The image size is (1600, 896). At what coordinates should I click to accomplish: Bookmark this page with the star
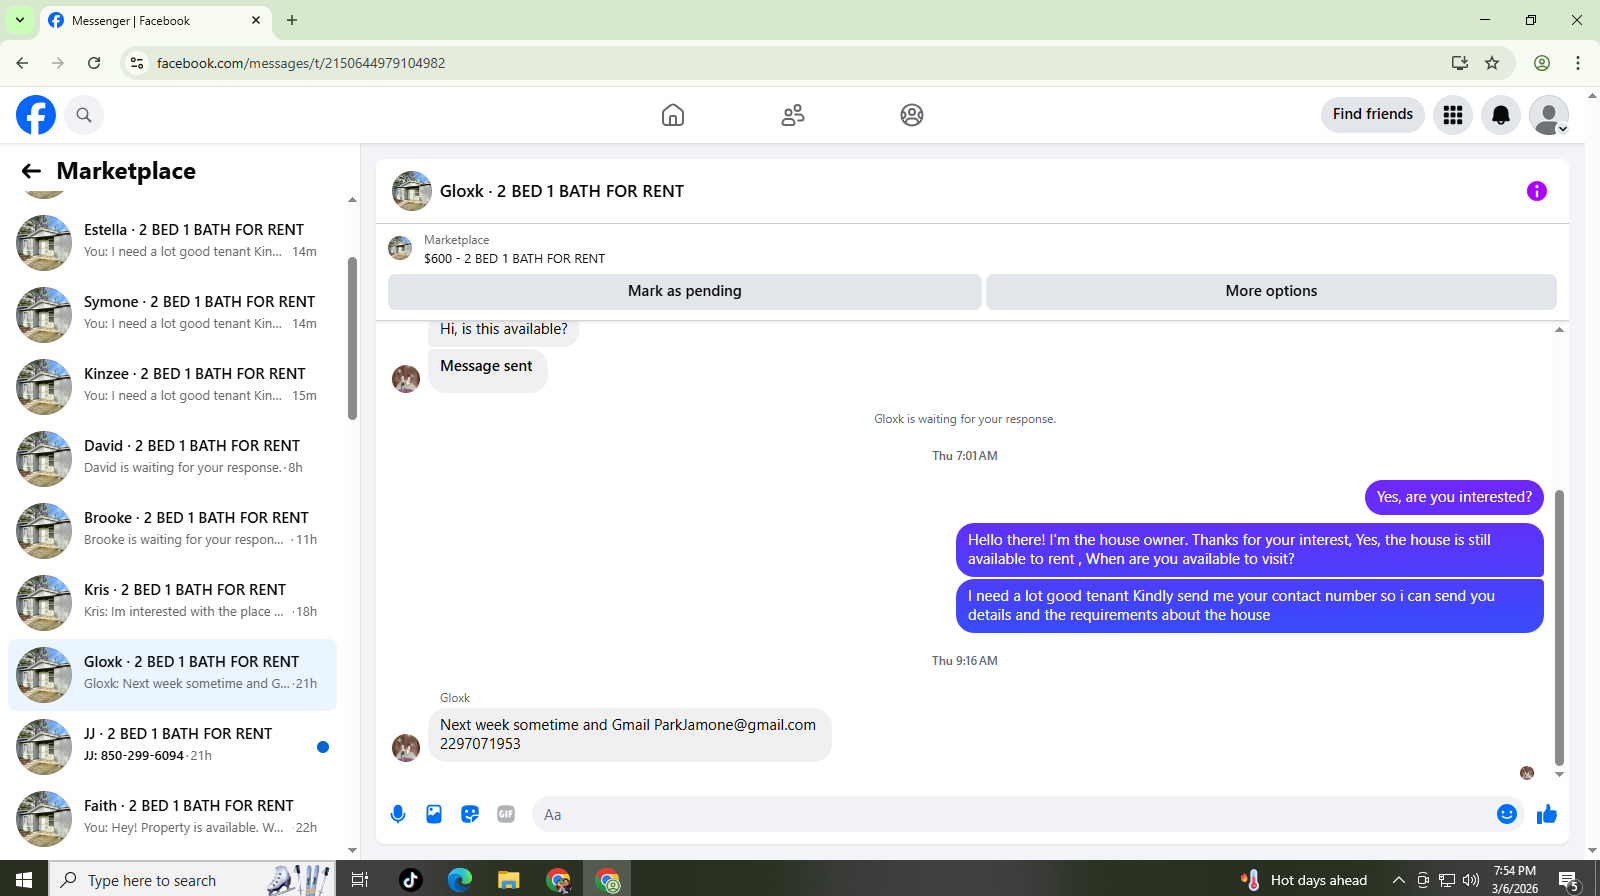coord(1492,63)
